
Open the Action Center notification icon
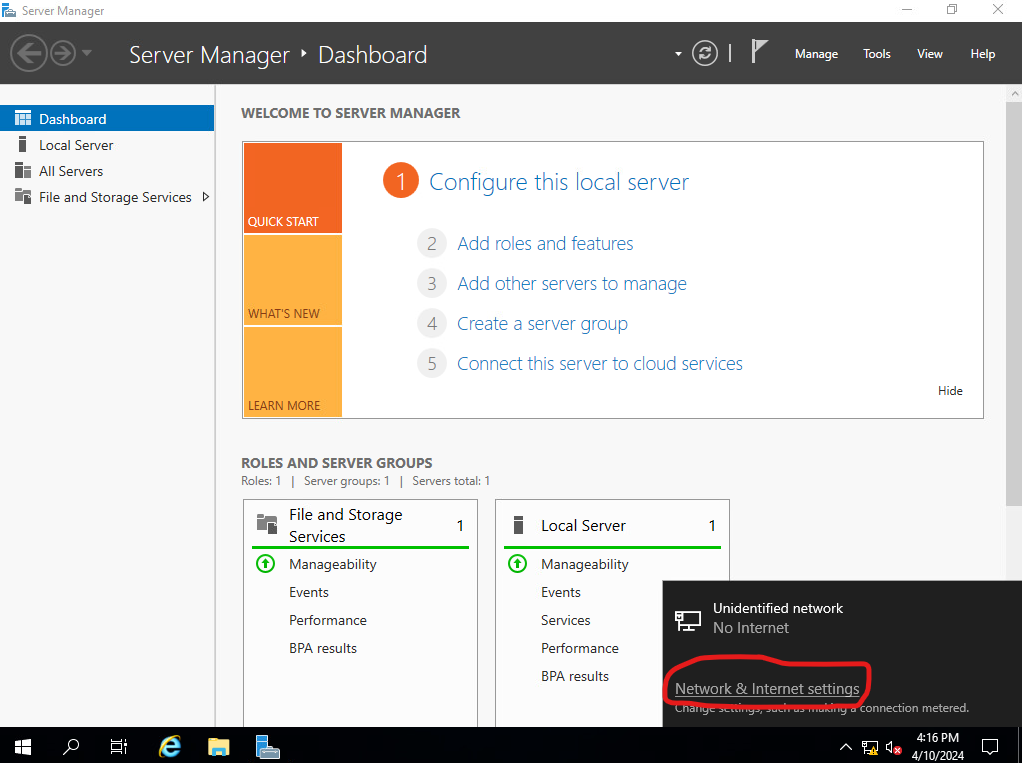coord(990,747)
